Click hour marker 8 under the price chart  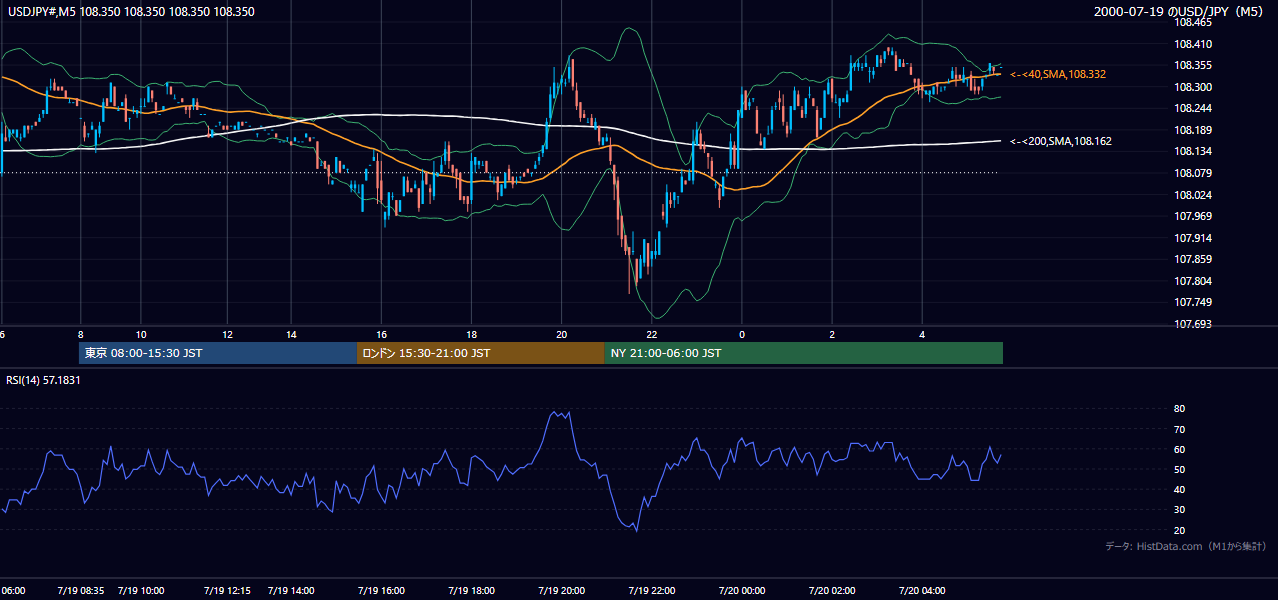80,334
